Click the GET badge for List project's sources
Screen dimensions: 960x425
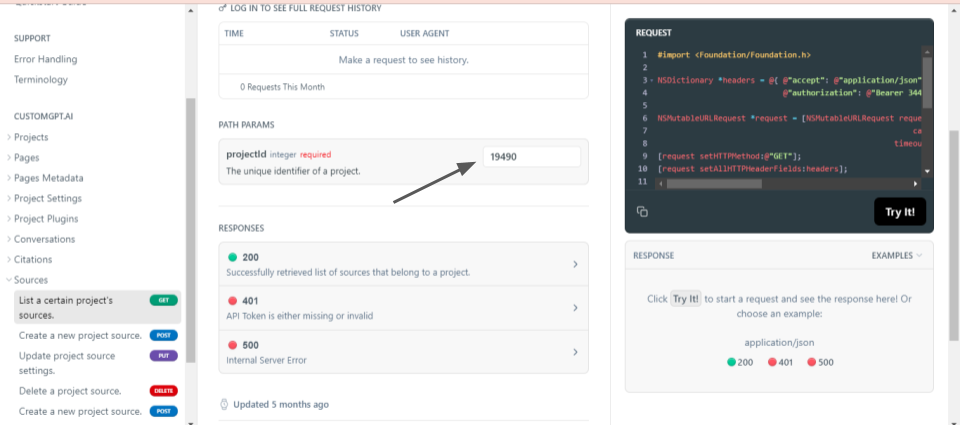click(x=163, y=300)
